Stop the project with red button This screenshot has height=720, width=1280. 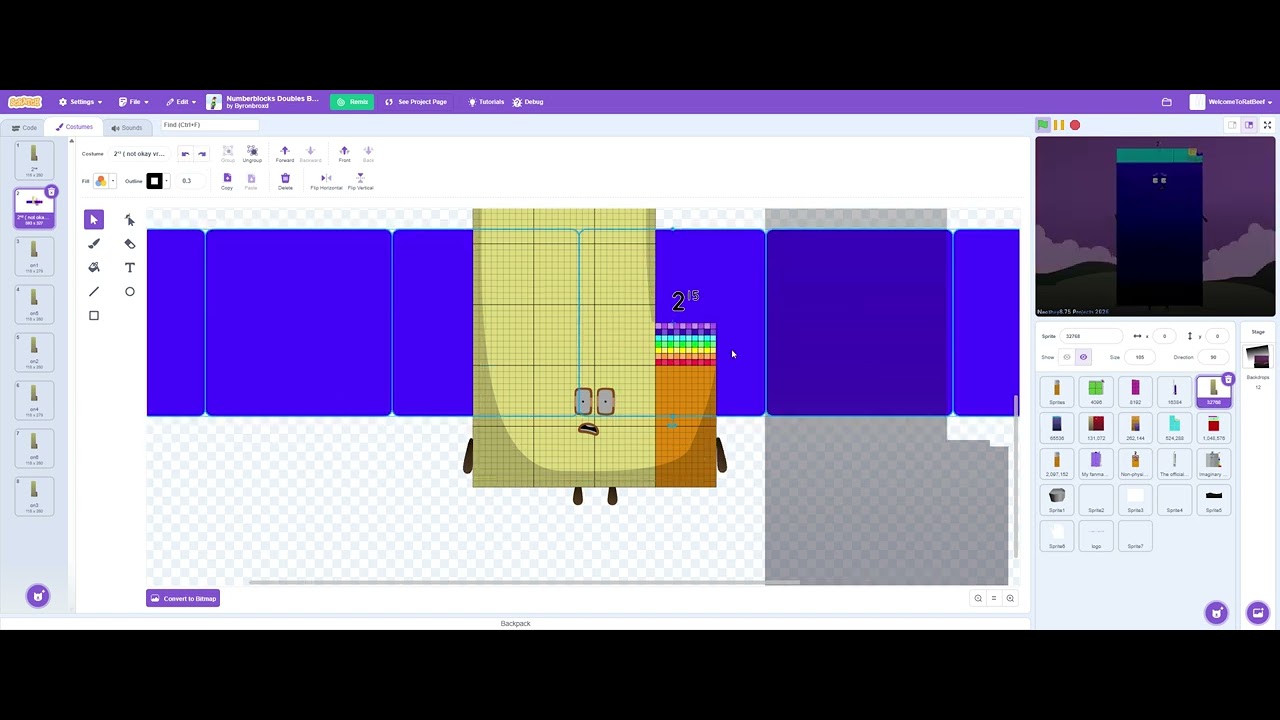click(1075, 125)
